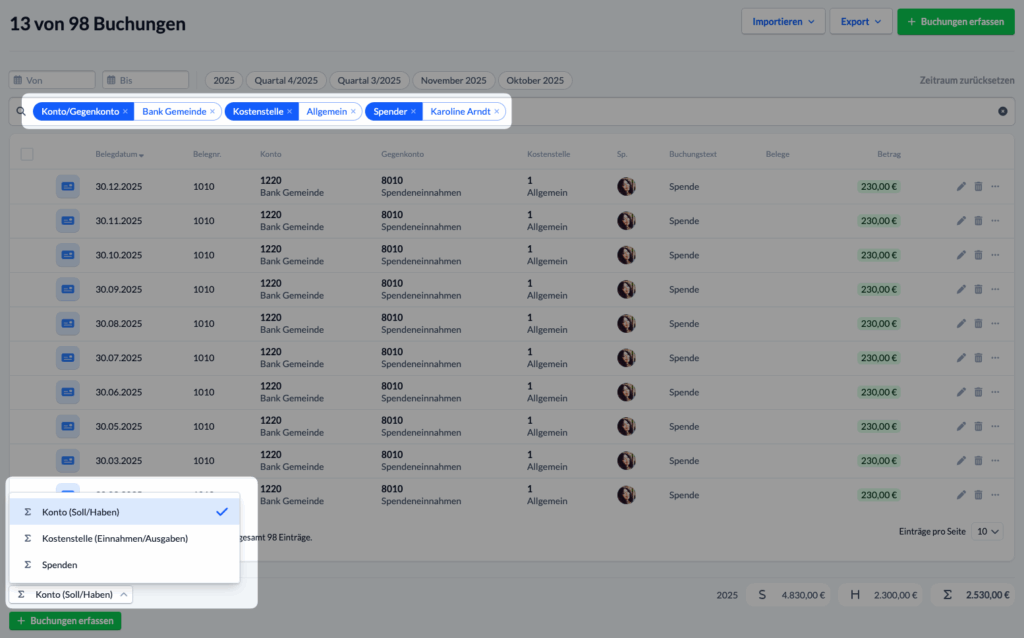Select the Quartal 4/2025 quick filter
The image size is (1024, 638).
point(285,80)
